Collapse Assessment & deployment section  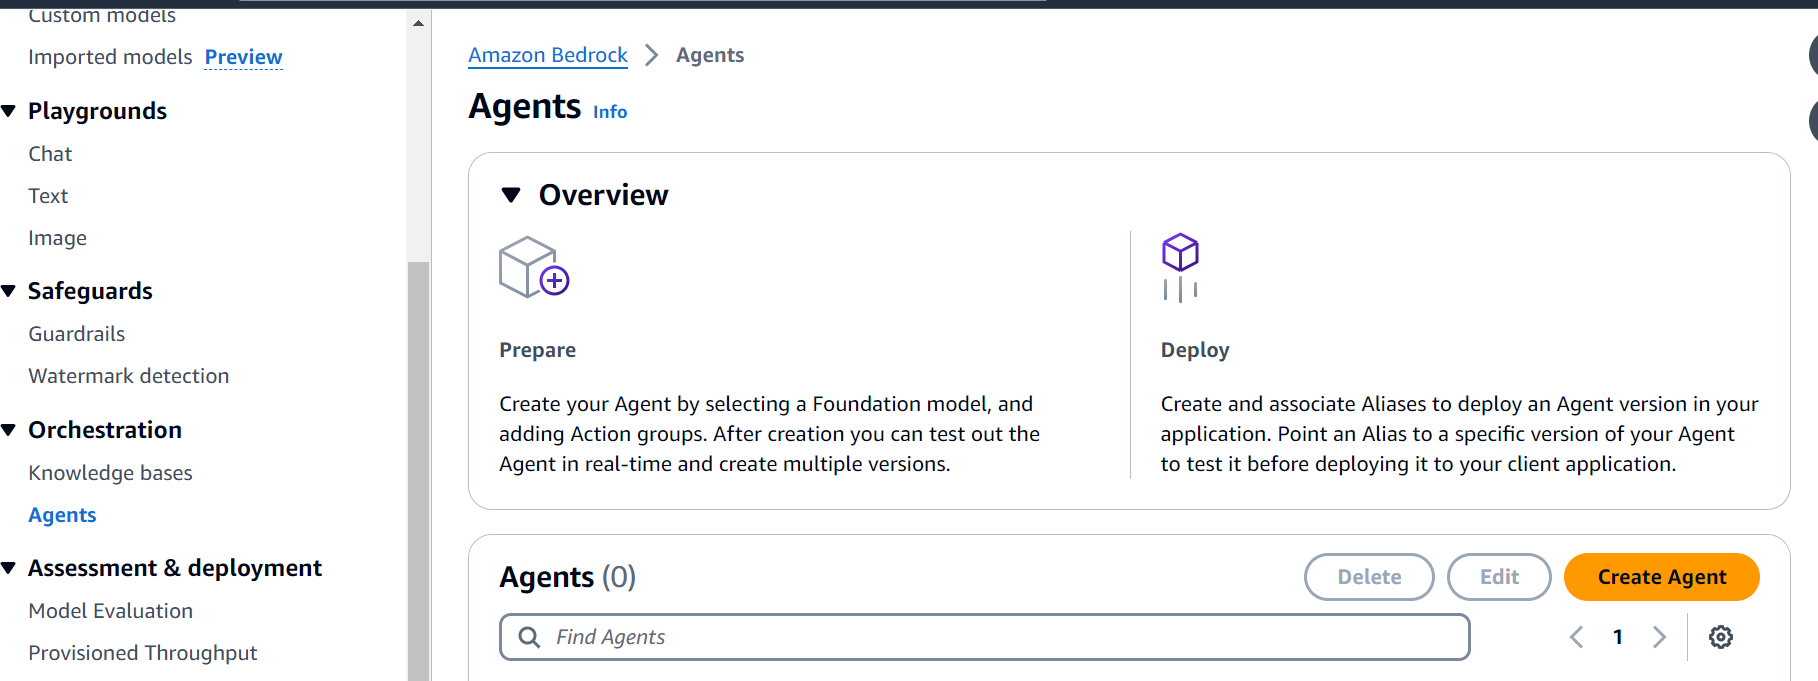9,568
